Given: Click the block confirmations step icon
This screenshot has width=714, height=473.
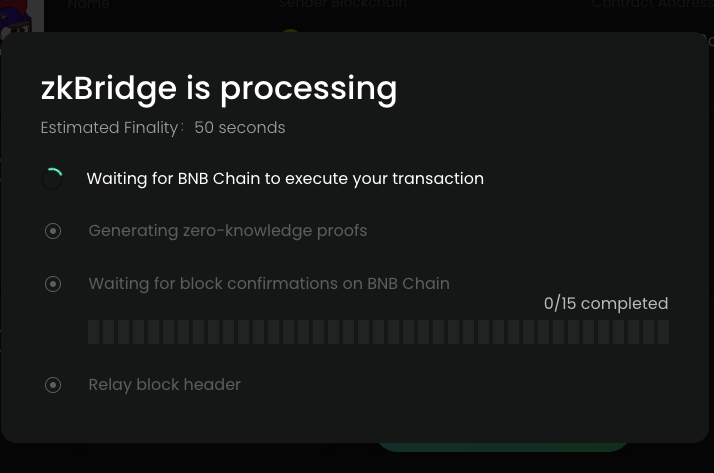Looking at the screenshot, I should point(53,284).
